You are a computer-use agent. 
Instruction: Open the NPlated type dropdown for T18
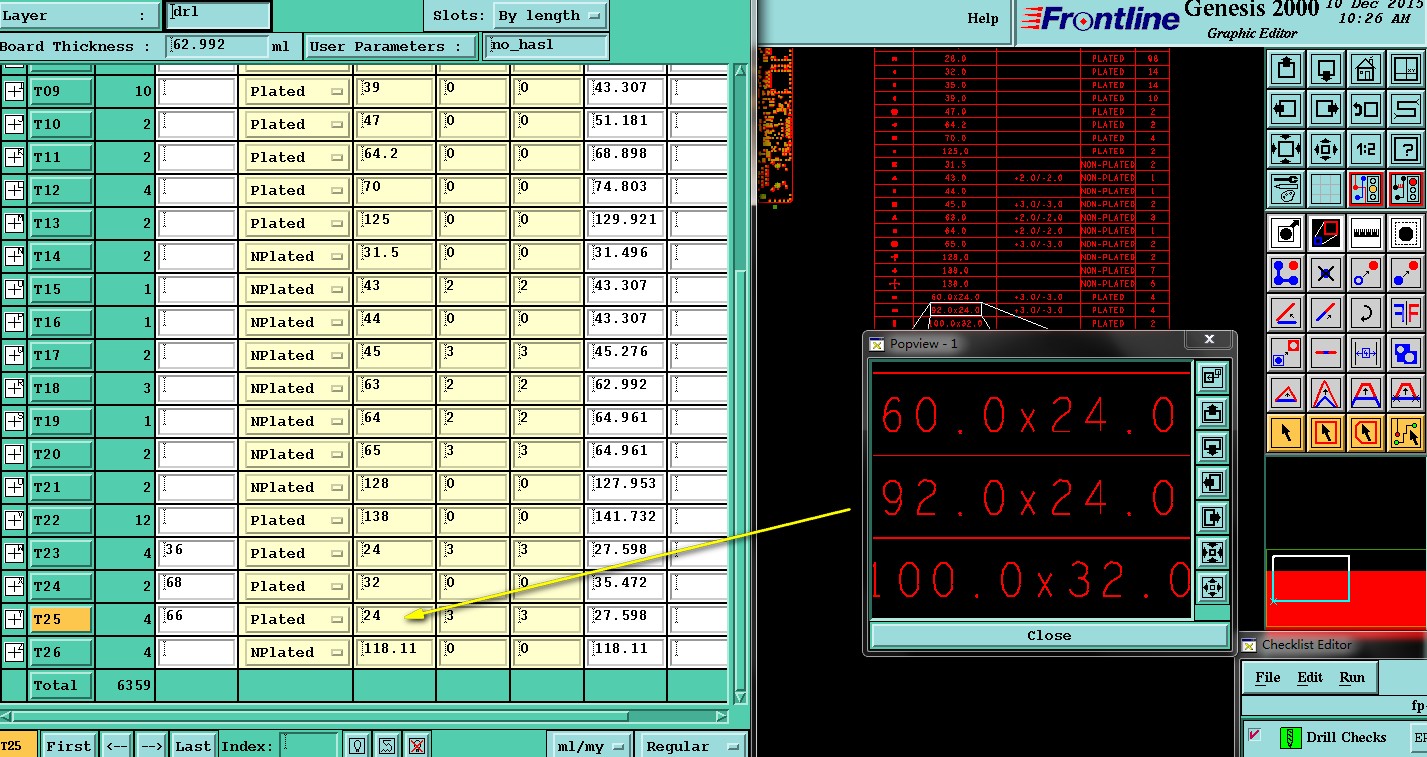(x=297, y=388)
